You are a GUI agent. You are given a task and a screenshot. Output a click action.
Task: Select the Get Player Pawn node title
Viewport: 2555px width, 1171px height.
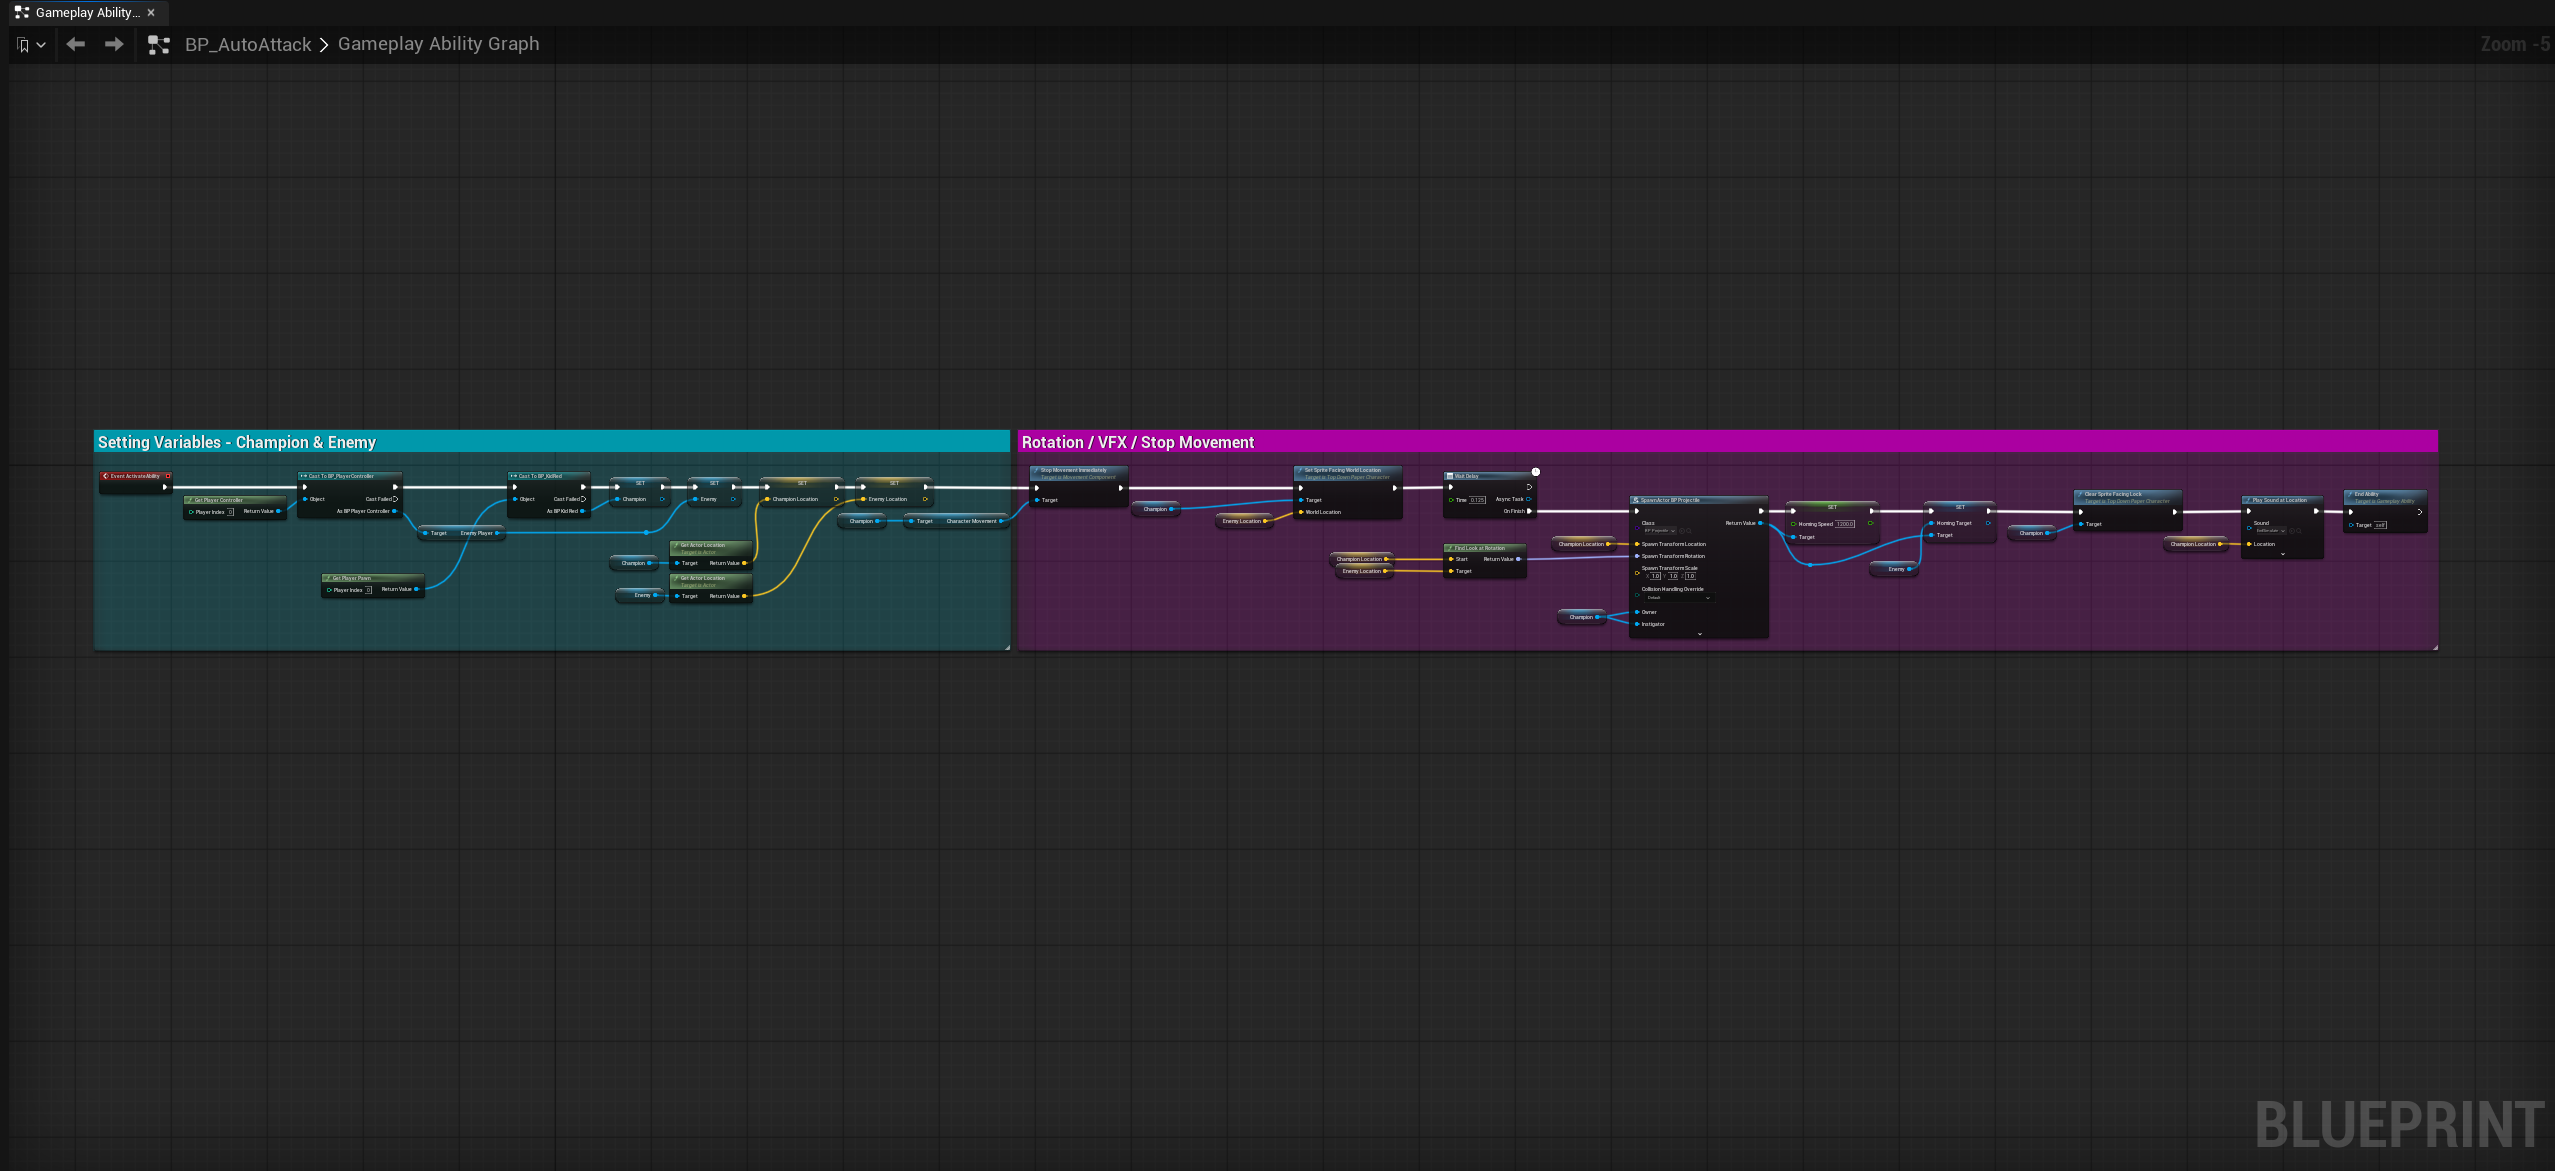coord(373,578)
